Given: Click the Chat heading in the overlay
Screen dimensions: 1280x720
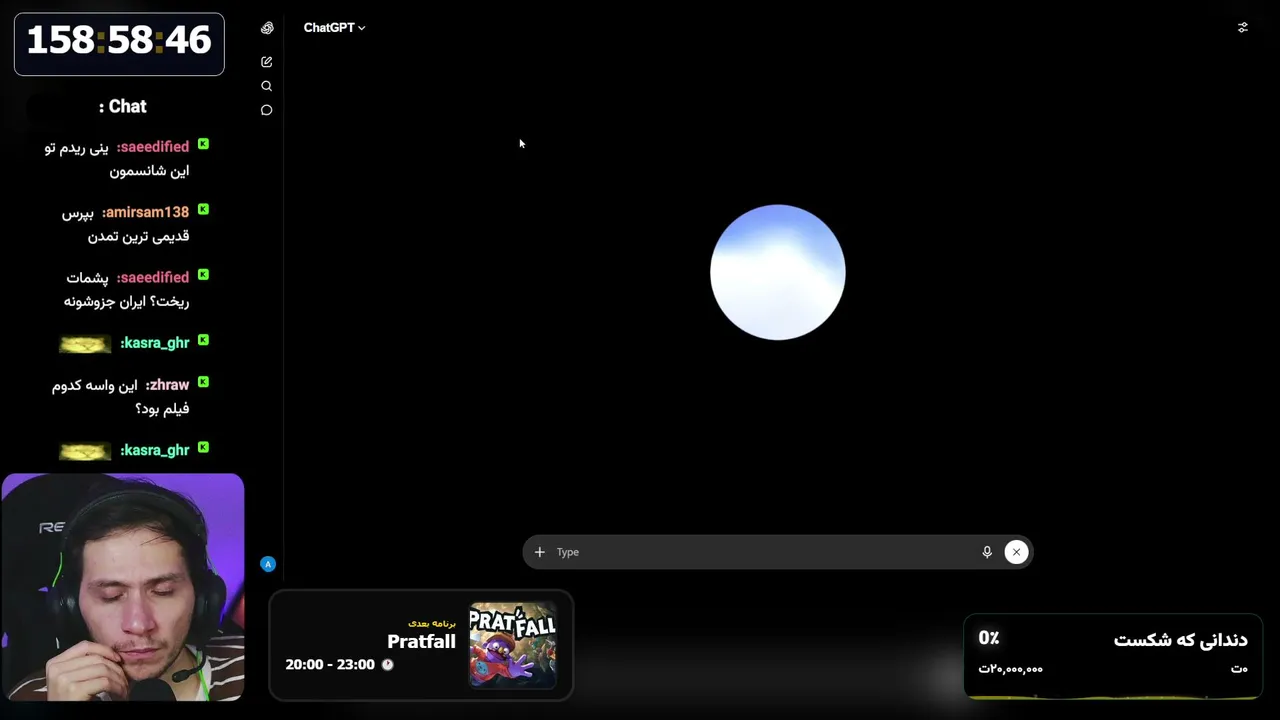Looking at the screenshot, I should point(123,106).
